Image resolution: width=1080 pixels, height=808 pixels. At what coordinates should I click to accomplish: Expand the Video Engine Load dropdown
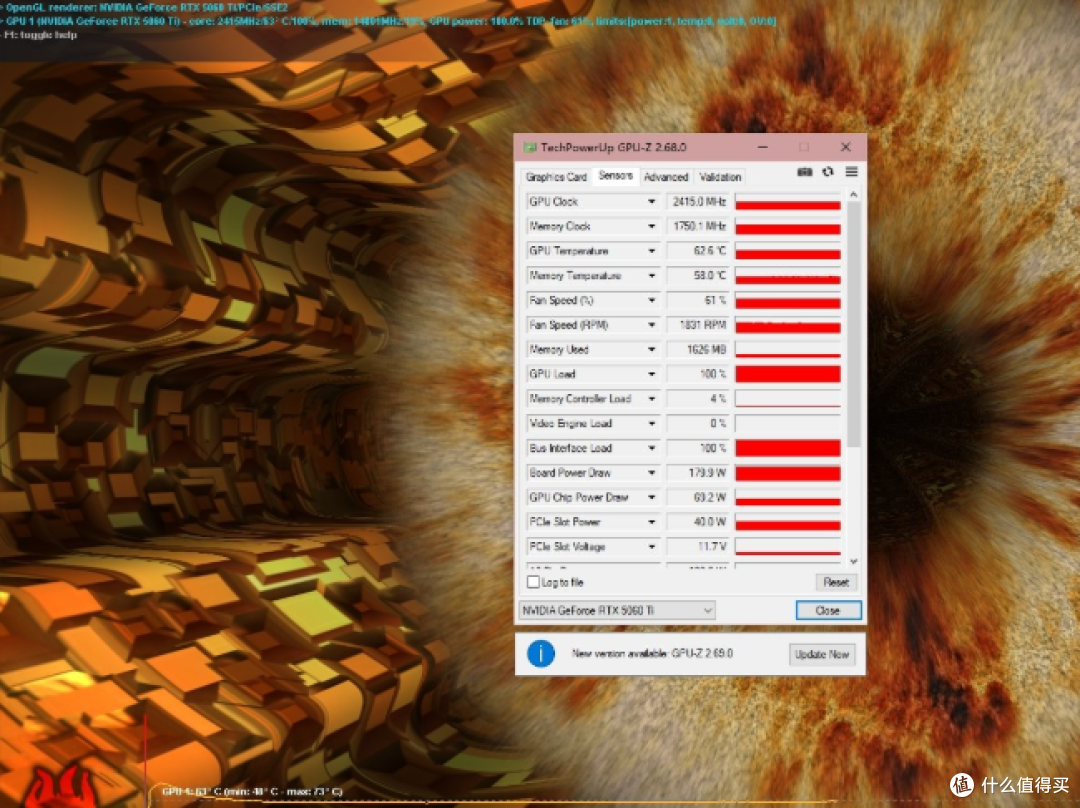click(651, 424)
